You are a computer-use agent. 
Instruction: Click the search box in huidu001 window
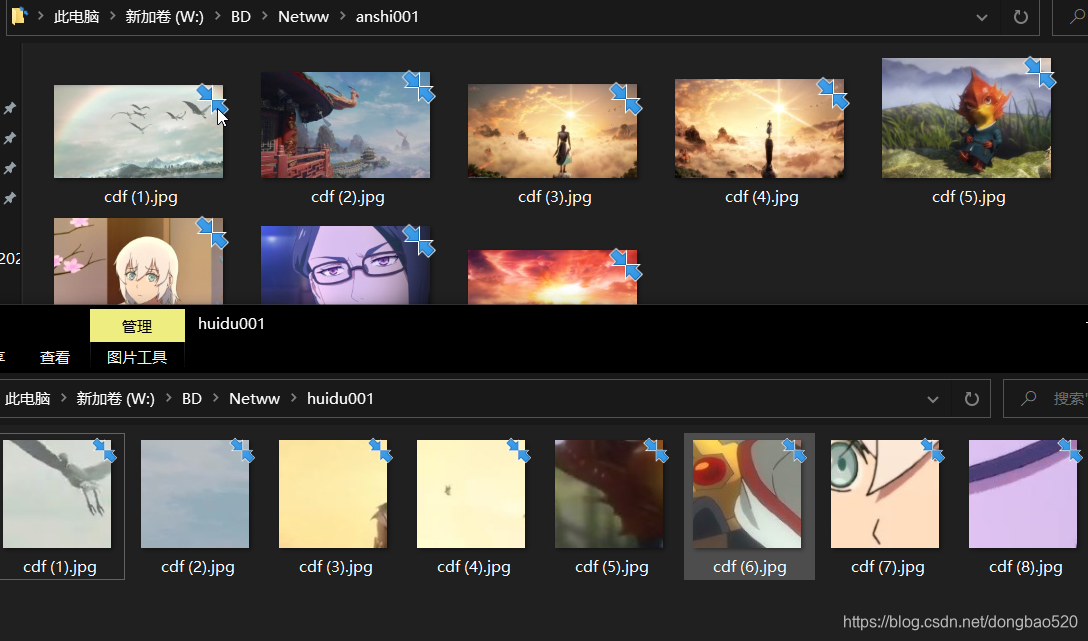click(x=1046, y=398)
